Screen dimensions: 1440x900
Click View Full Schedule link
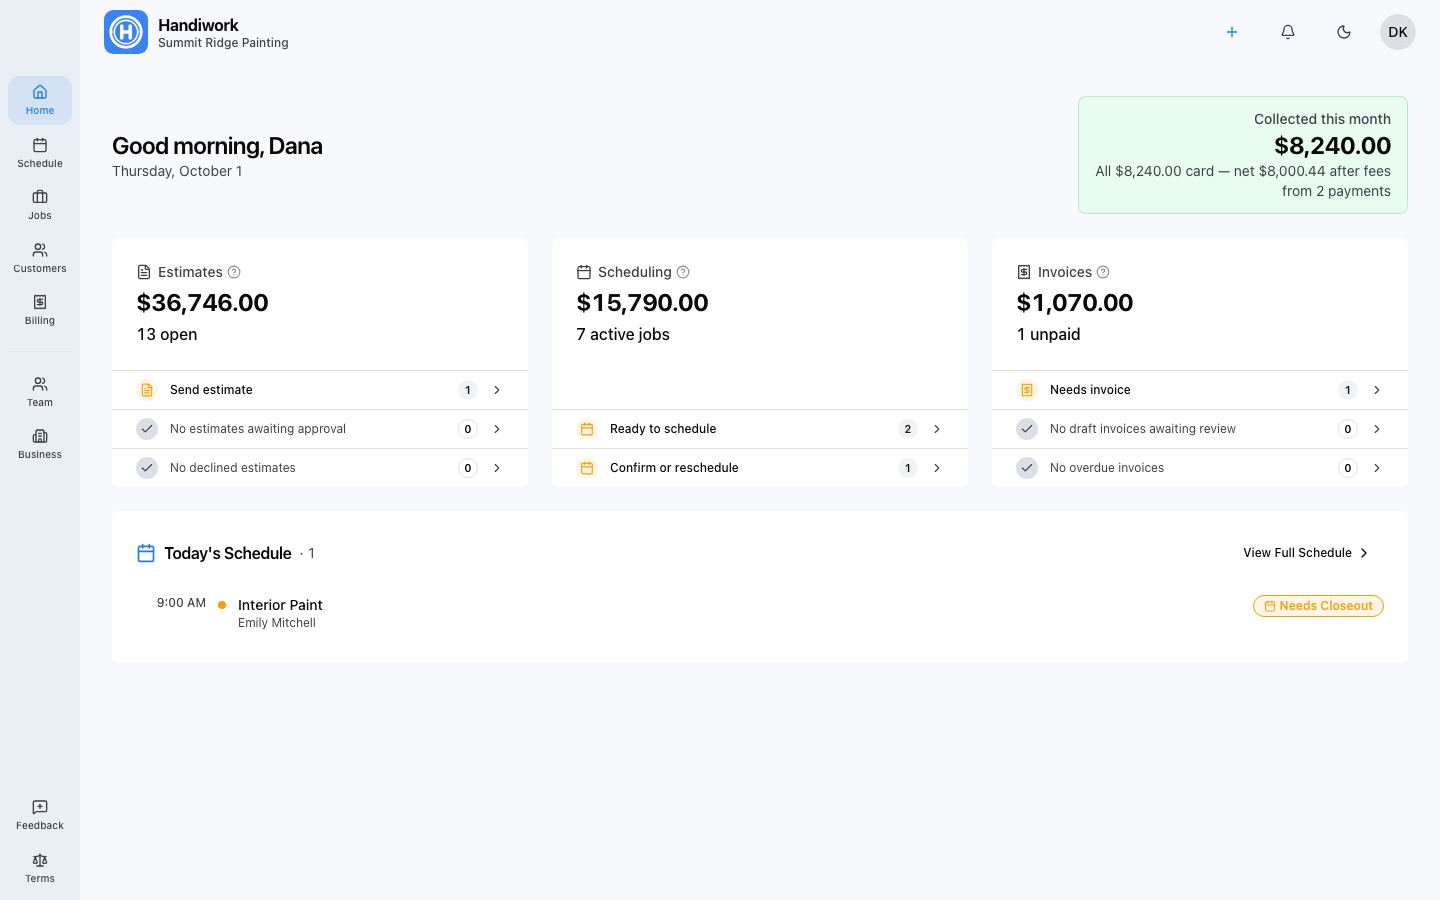pos(1306,553)
